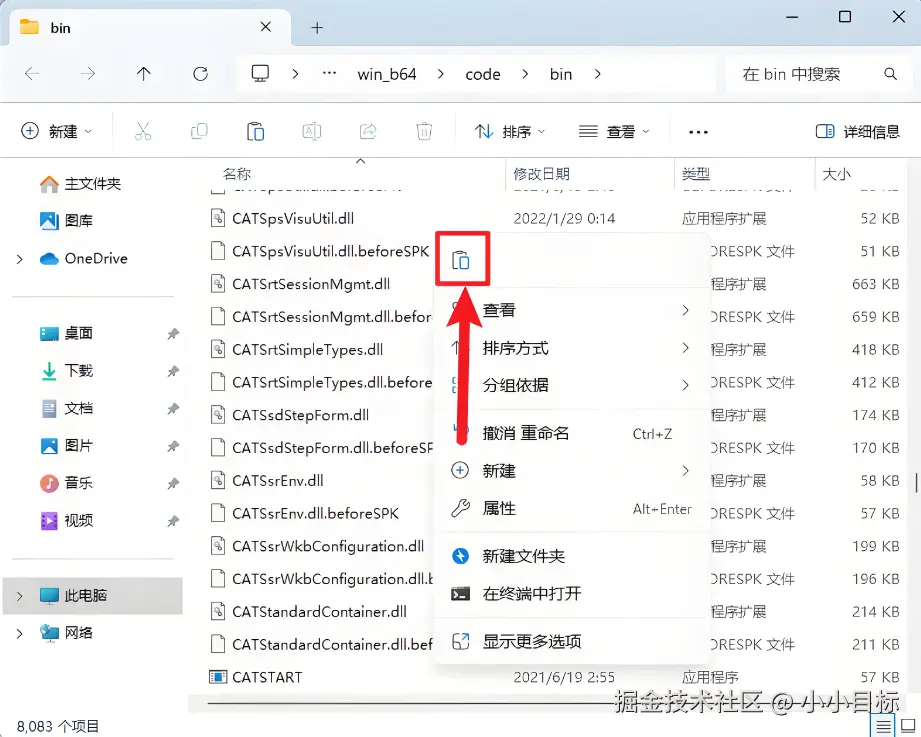921x737 pixels.
Task: Open 查看 submenu in context menu
Action: pos(572,310)
